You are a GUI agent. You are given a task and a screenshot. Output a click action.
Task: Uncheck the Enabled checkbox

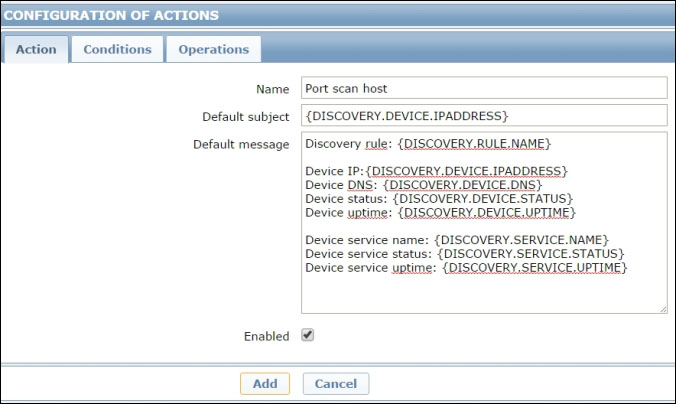308,336
